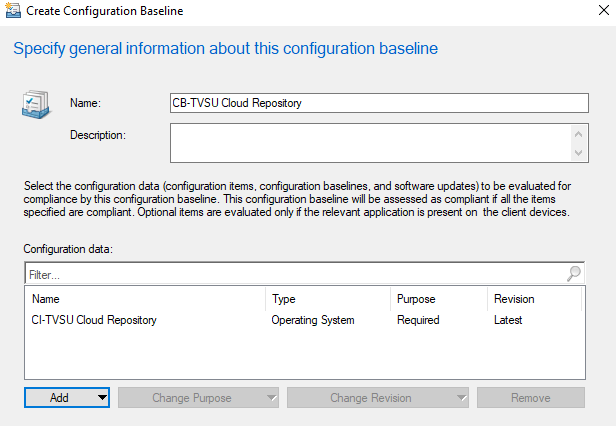Click the filter search magnifier icon
The height and width of the screenshot is (426, 616).
coord(574,273)
